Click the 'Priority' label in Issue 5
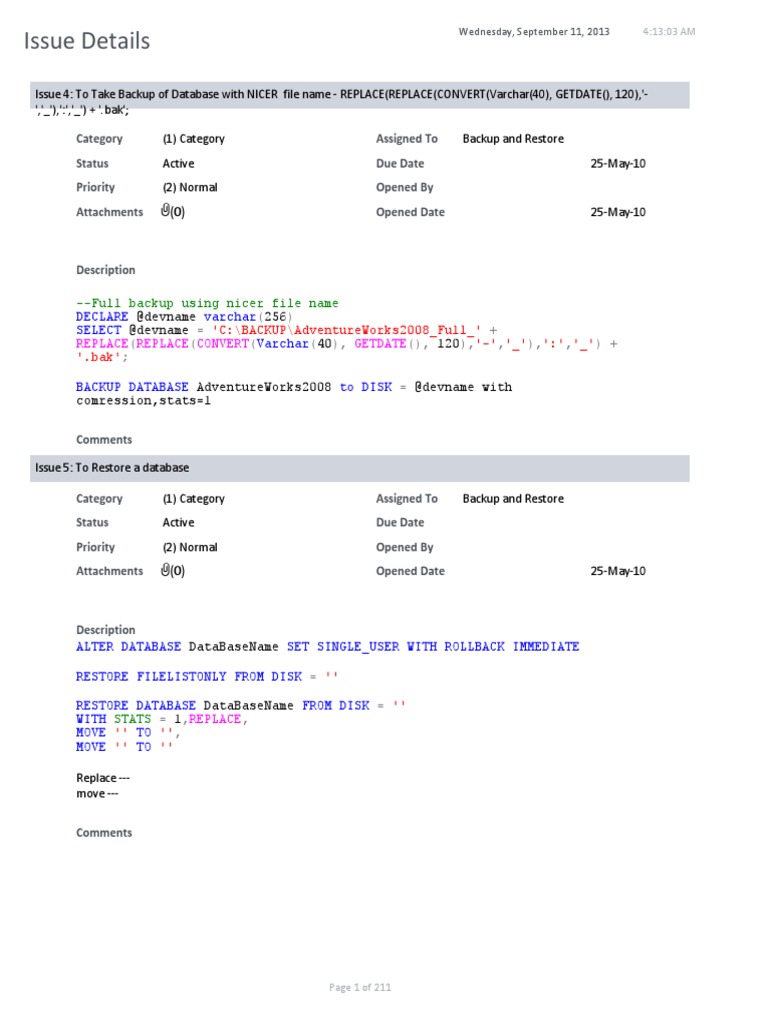The height and width of the screenshot is (1024, 768). pos(95,547)
